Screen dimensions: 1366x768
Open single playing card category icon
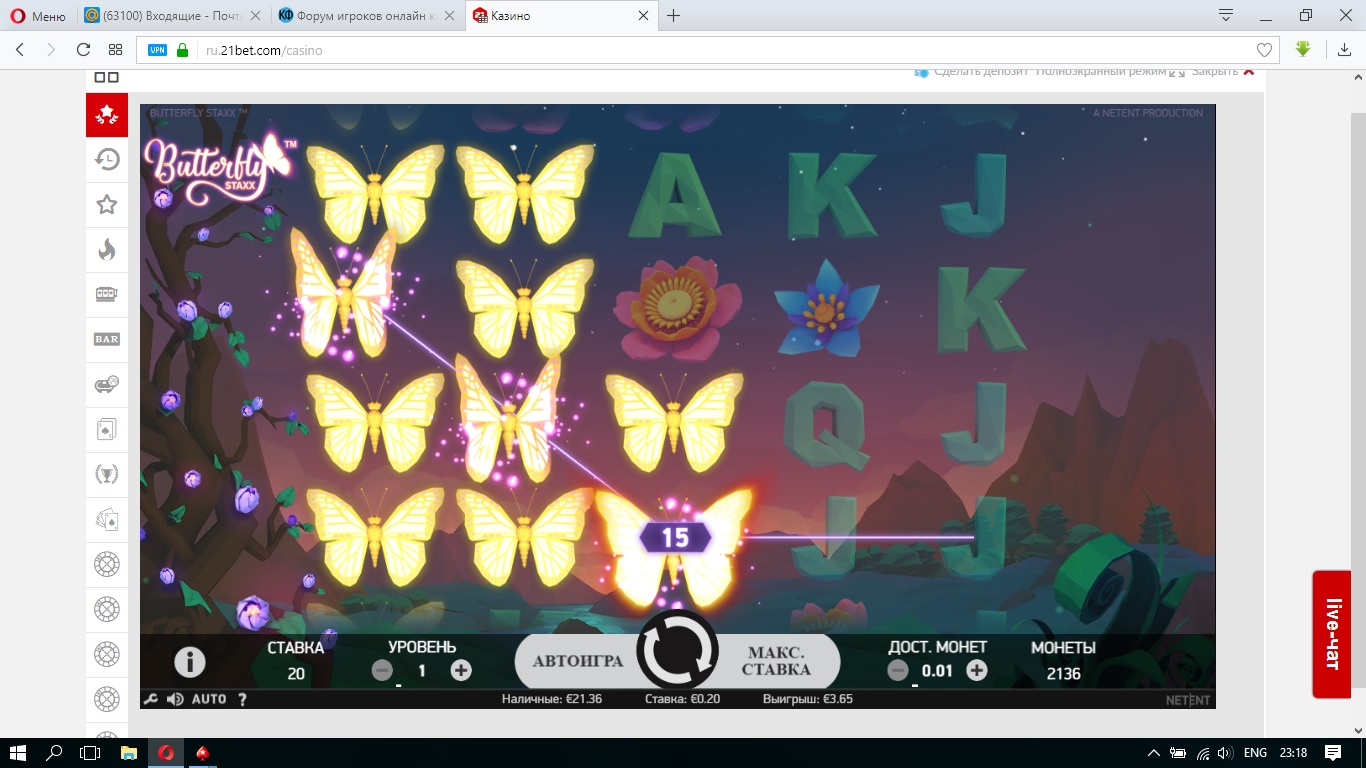(x=107, y=430)
